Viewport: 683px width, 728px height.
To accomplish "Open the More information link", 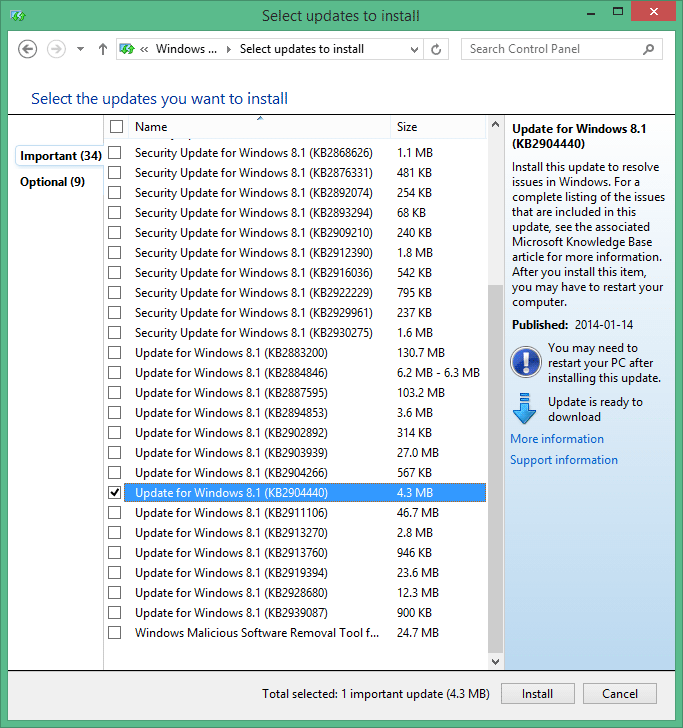I will pos(557,439).
